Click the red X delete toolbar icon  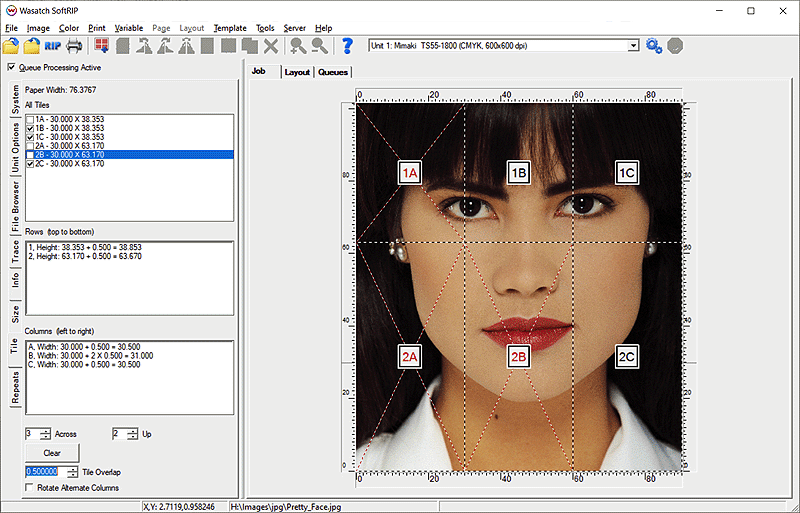271,46
